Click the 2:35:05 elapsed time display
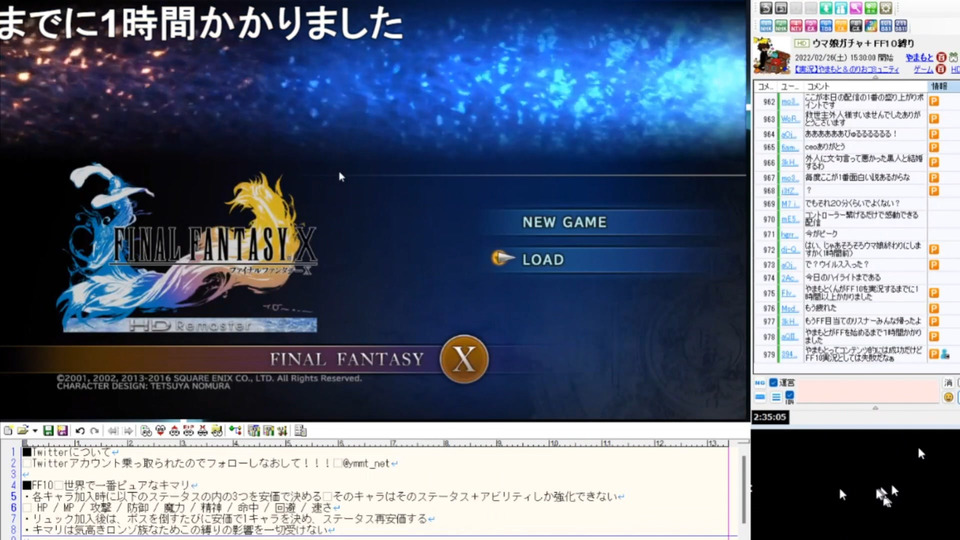960x540 pixels. [x=770, y=417]
